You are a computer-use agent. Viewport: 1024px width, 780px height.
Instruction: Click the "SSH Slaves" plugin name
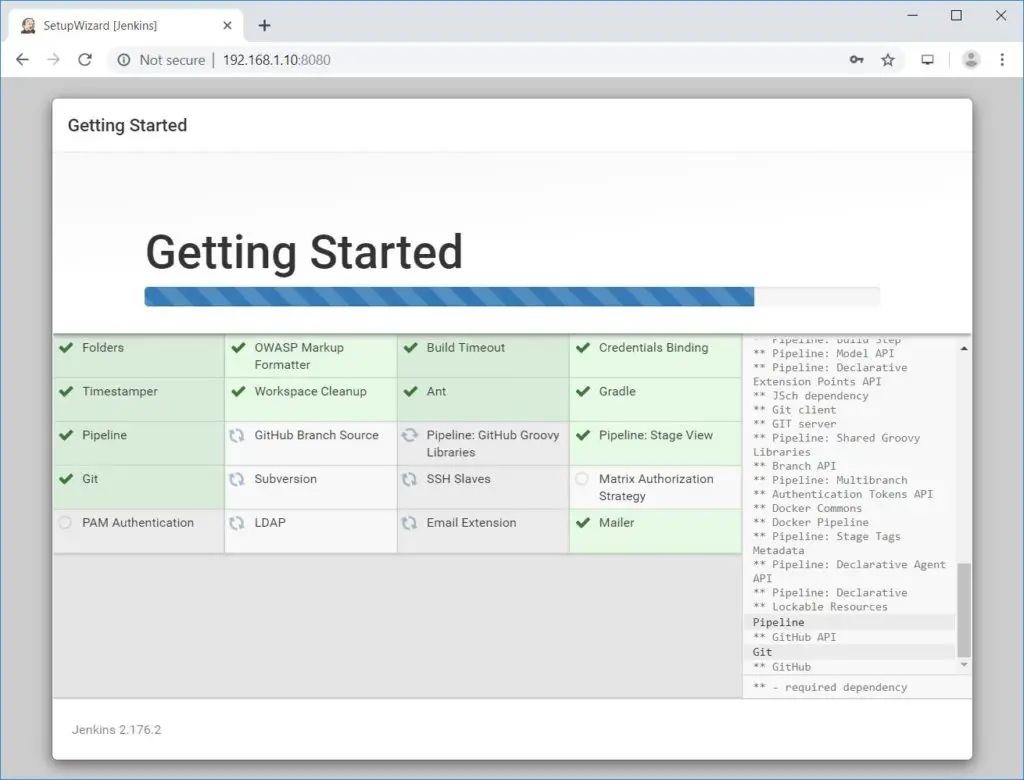tap(458, 479)
